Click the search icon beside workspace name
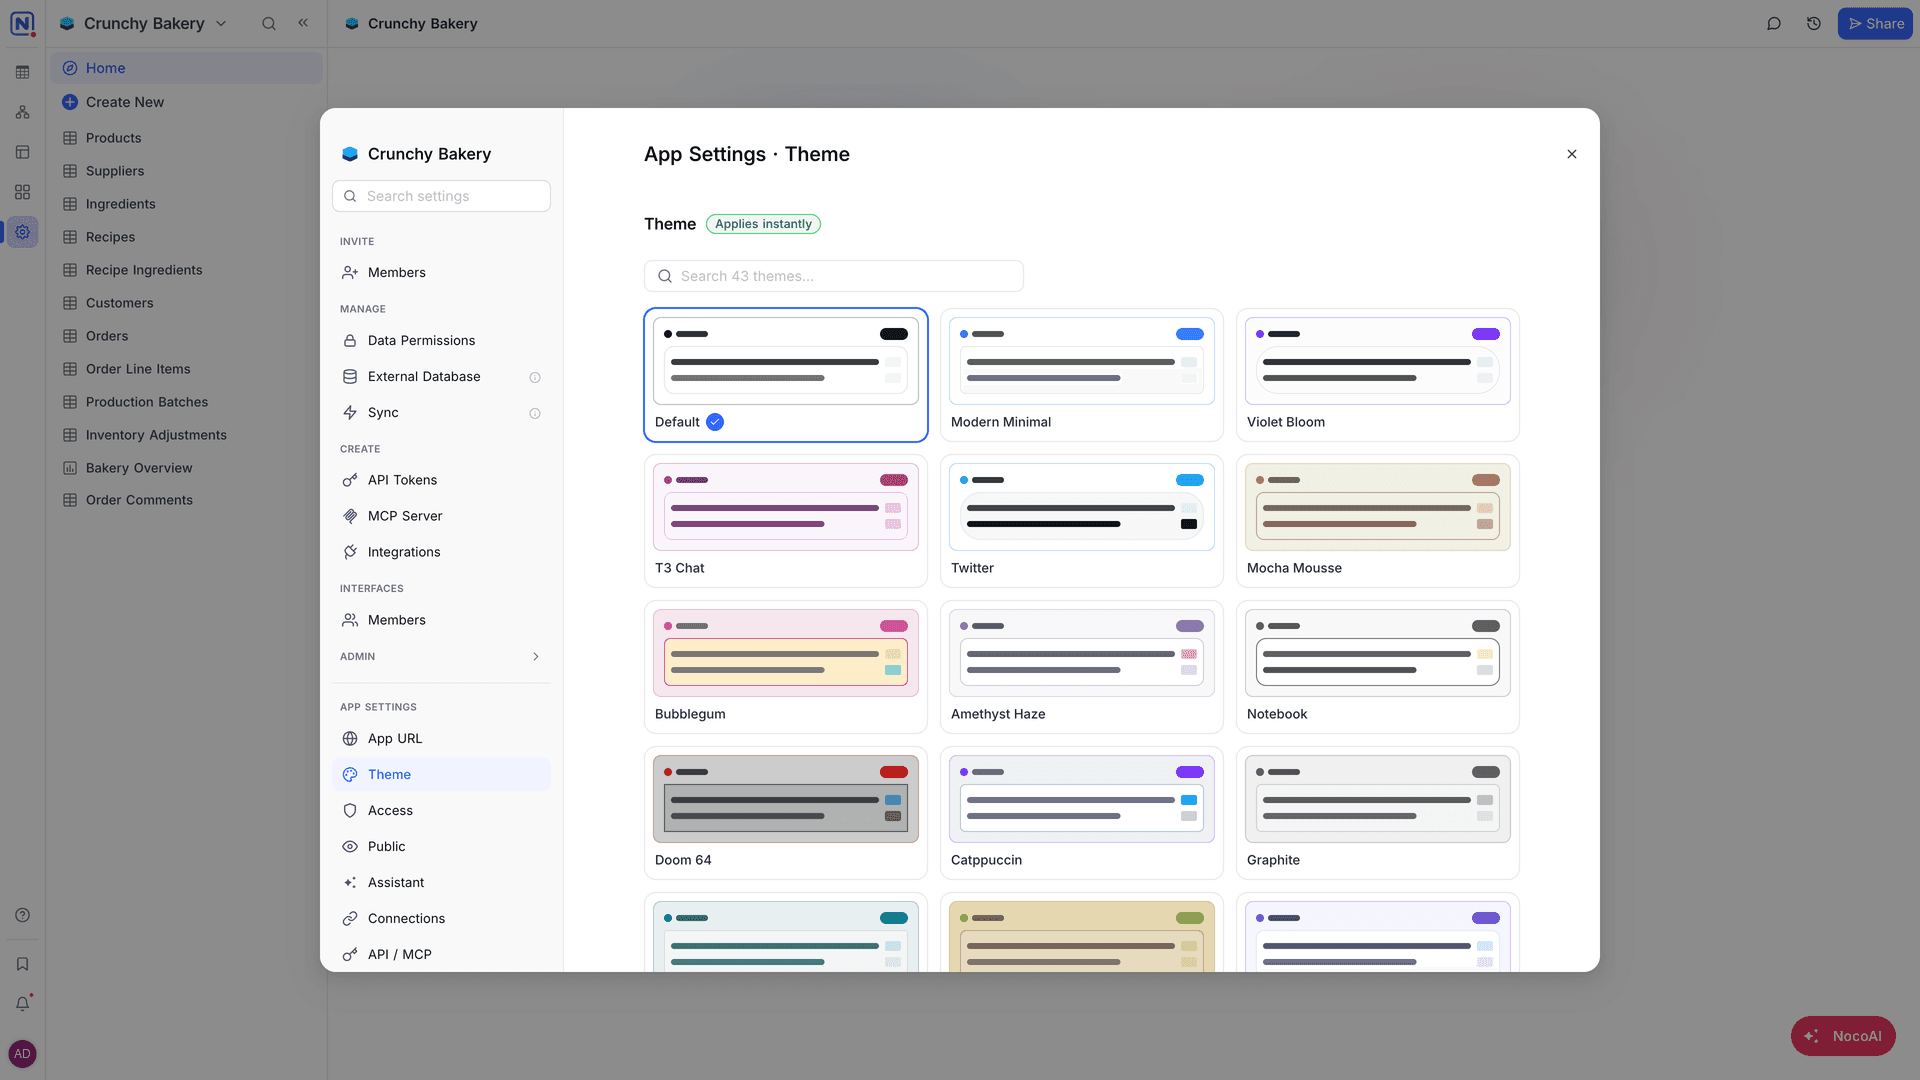The image size is (1920, 1080). click(269, 23)
